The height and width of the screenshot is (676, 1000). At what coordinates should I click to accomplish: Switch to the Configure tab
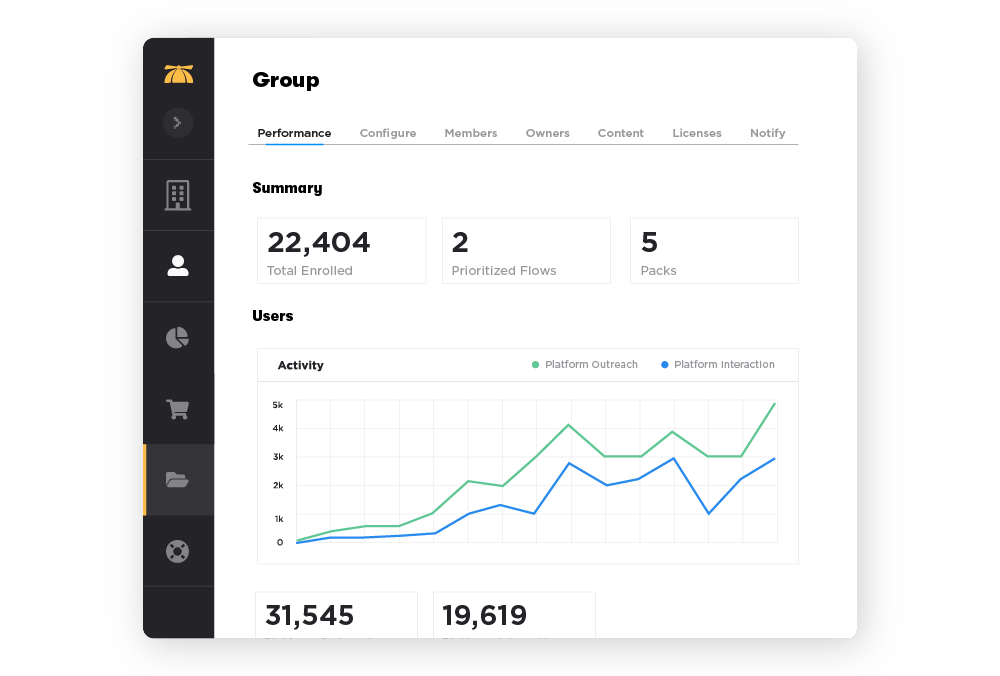[x=388, y=133]
